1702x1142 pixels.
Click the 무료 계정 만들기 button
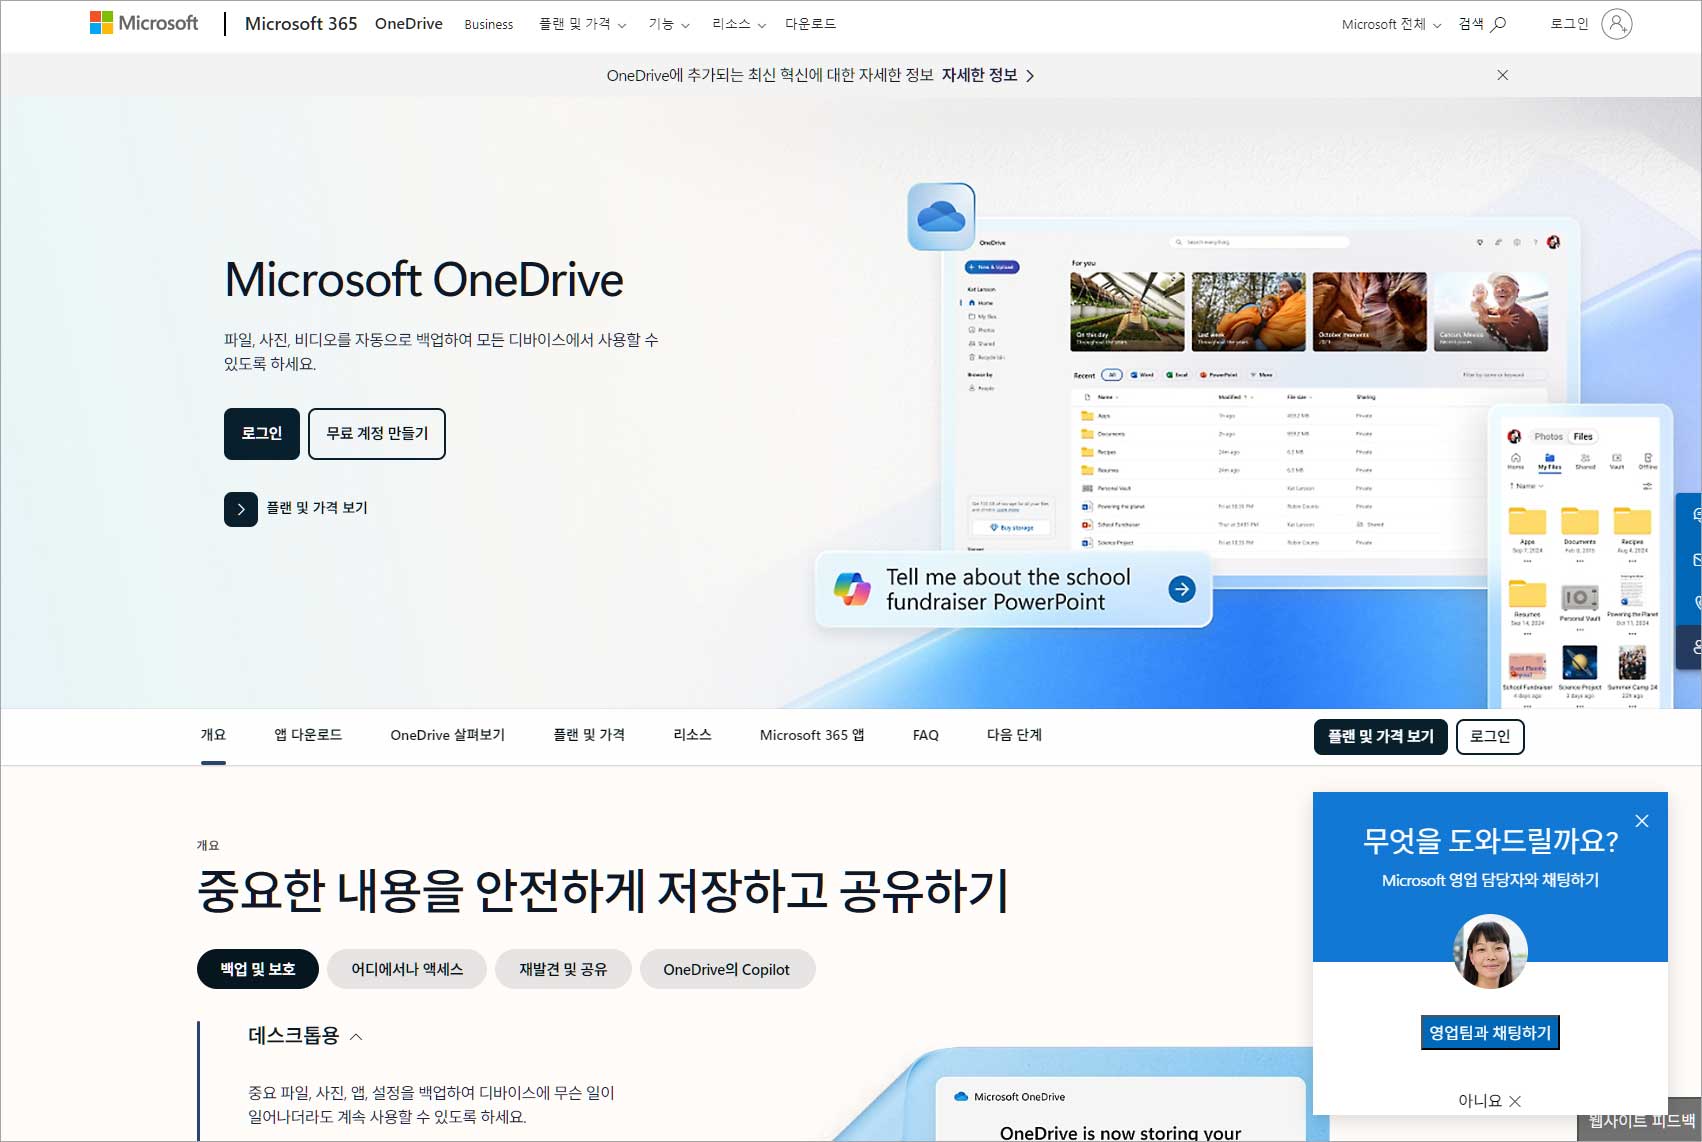377,433
